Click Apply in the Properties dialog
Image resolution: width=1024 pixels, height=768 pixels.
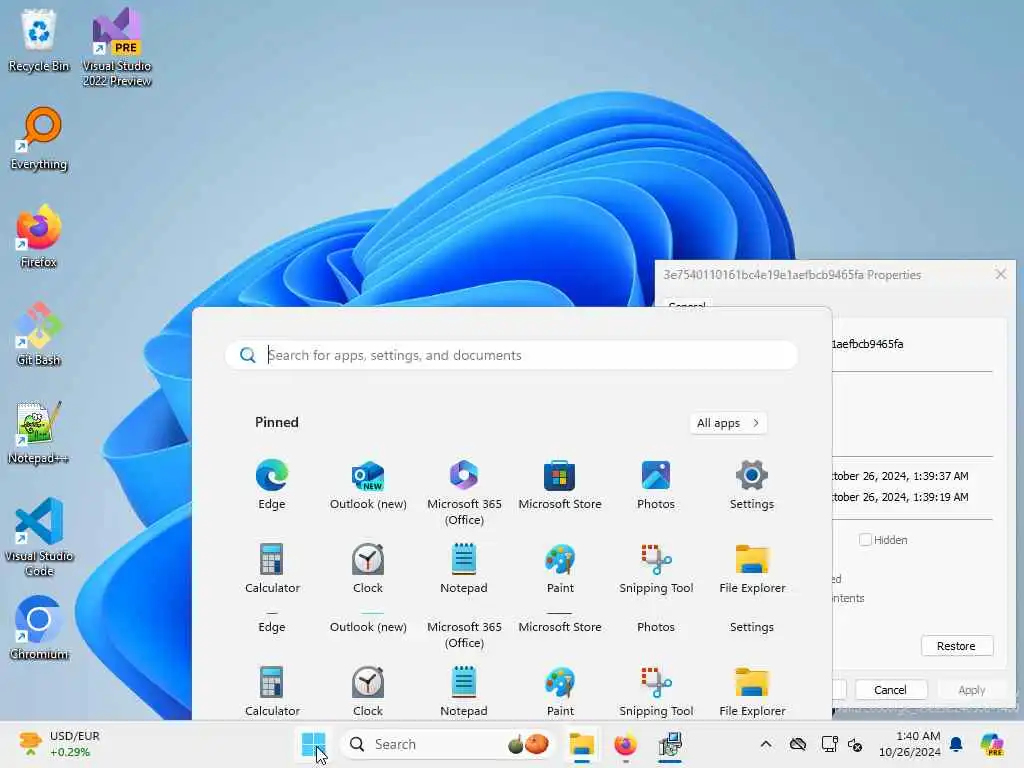[971, 690]
